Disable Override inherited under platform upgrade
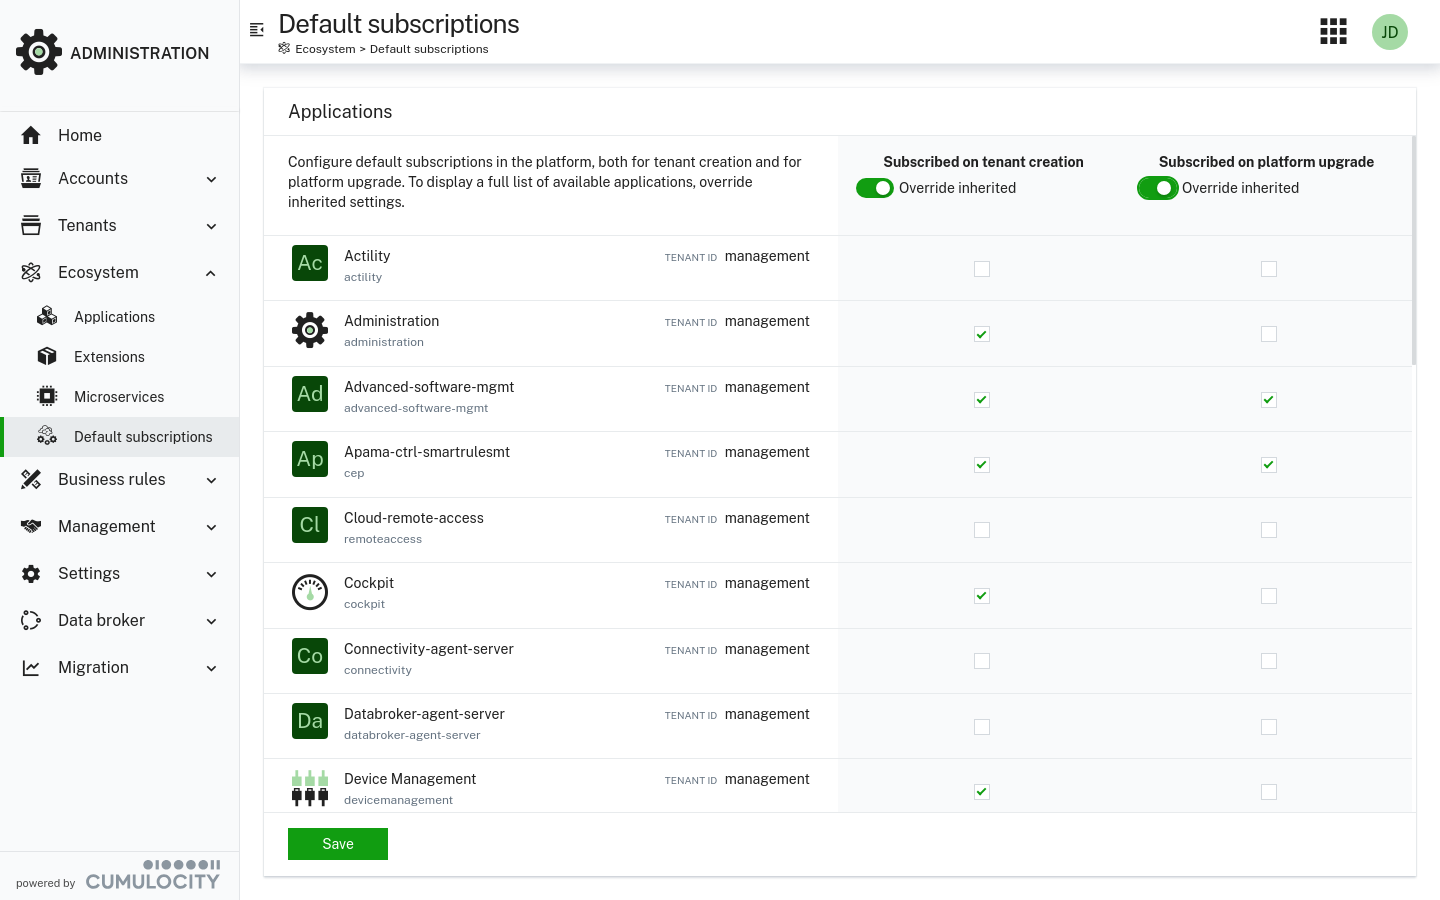Viewport: 1440px width, 900px height. 1158,188
